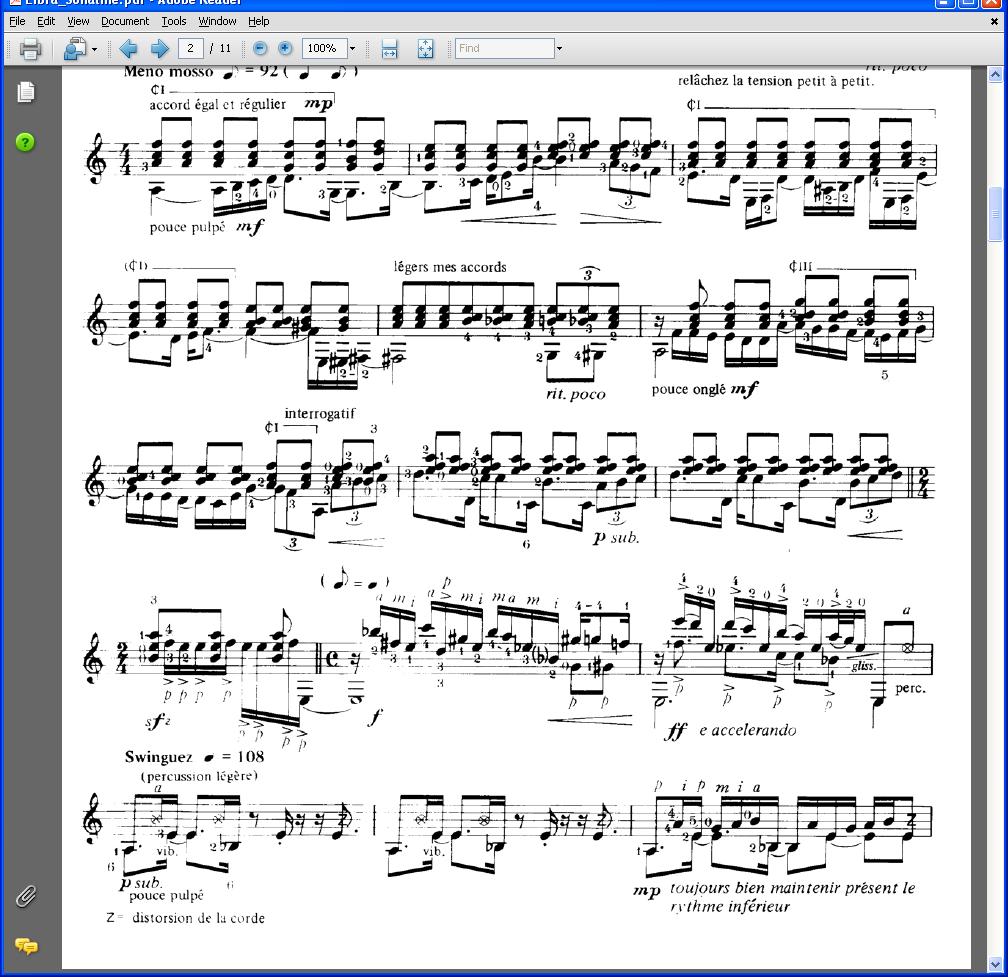Open the Pages panel in sidebar
Viewport: 1008px width, 977px height.
pyautogui.click(x=26, y=92)
